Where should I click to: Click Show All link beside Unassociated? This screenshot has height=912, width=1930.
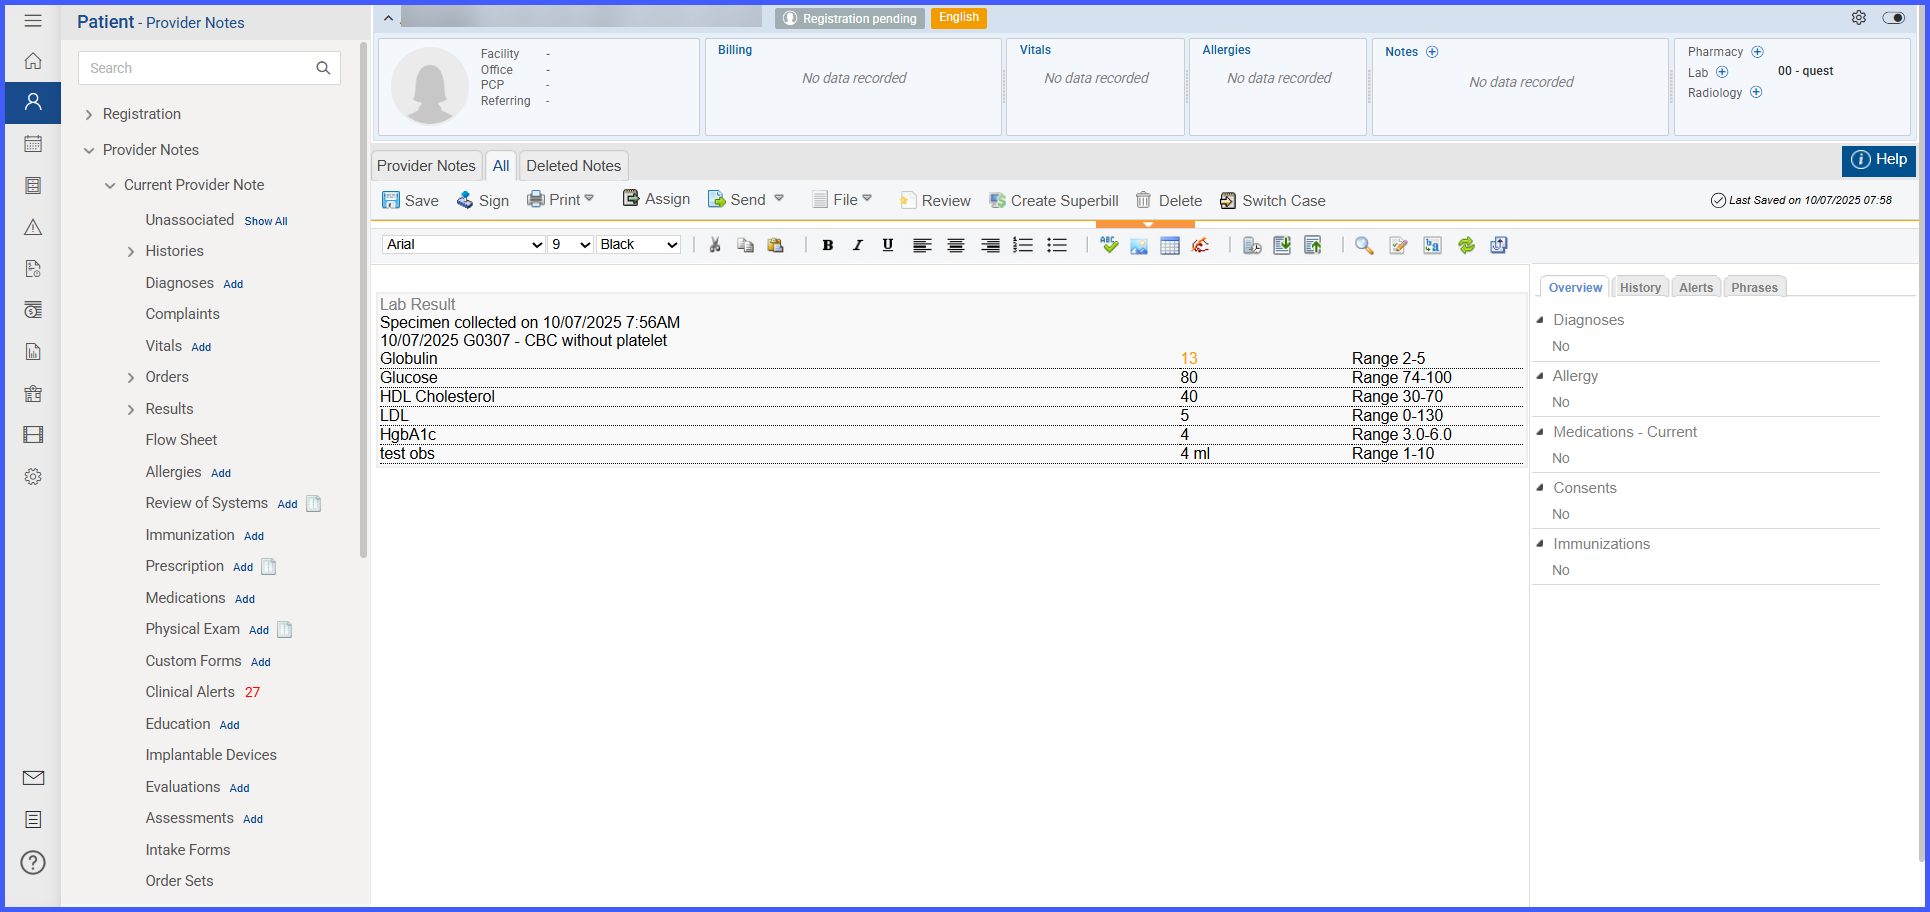click(x=266, y=222)
